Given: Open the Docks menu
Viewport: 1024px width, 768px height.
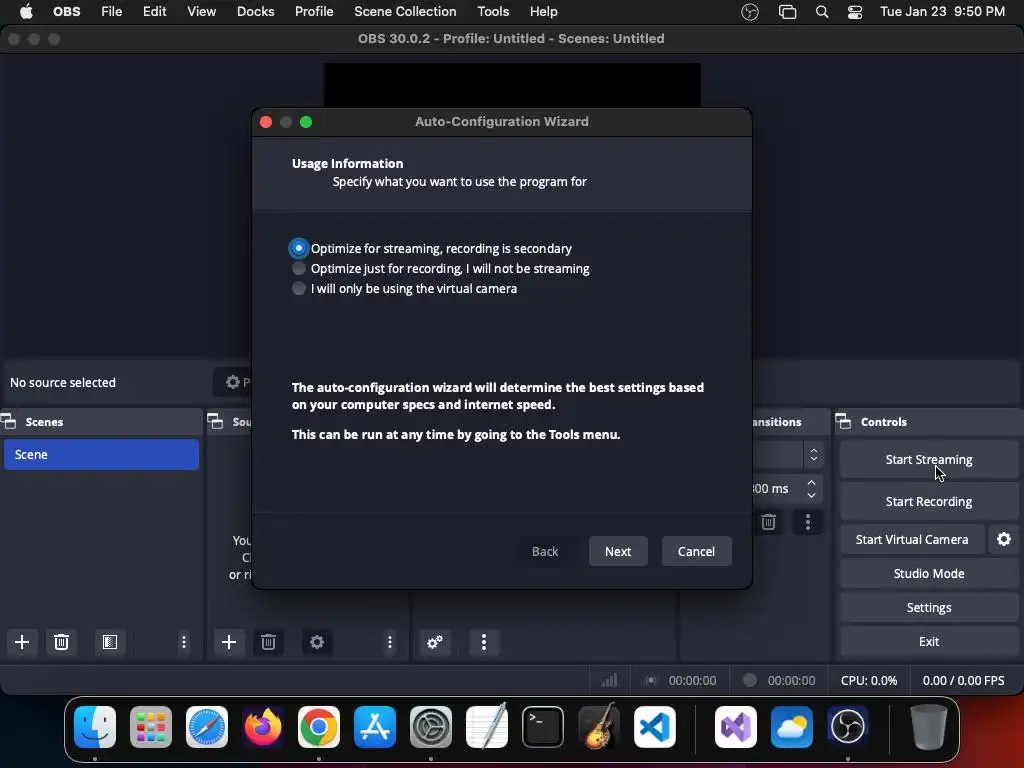Looking at the screenshot, I should click(255, 12).
